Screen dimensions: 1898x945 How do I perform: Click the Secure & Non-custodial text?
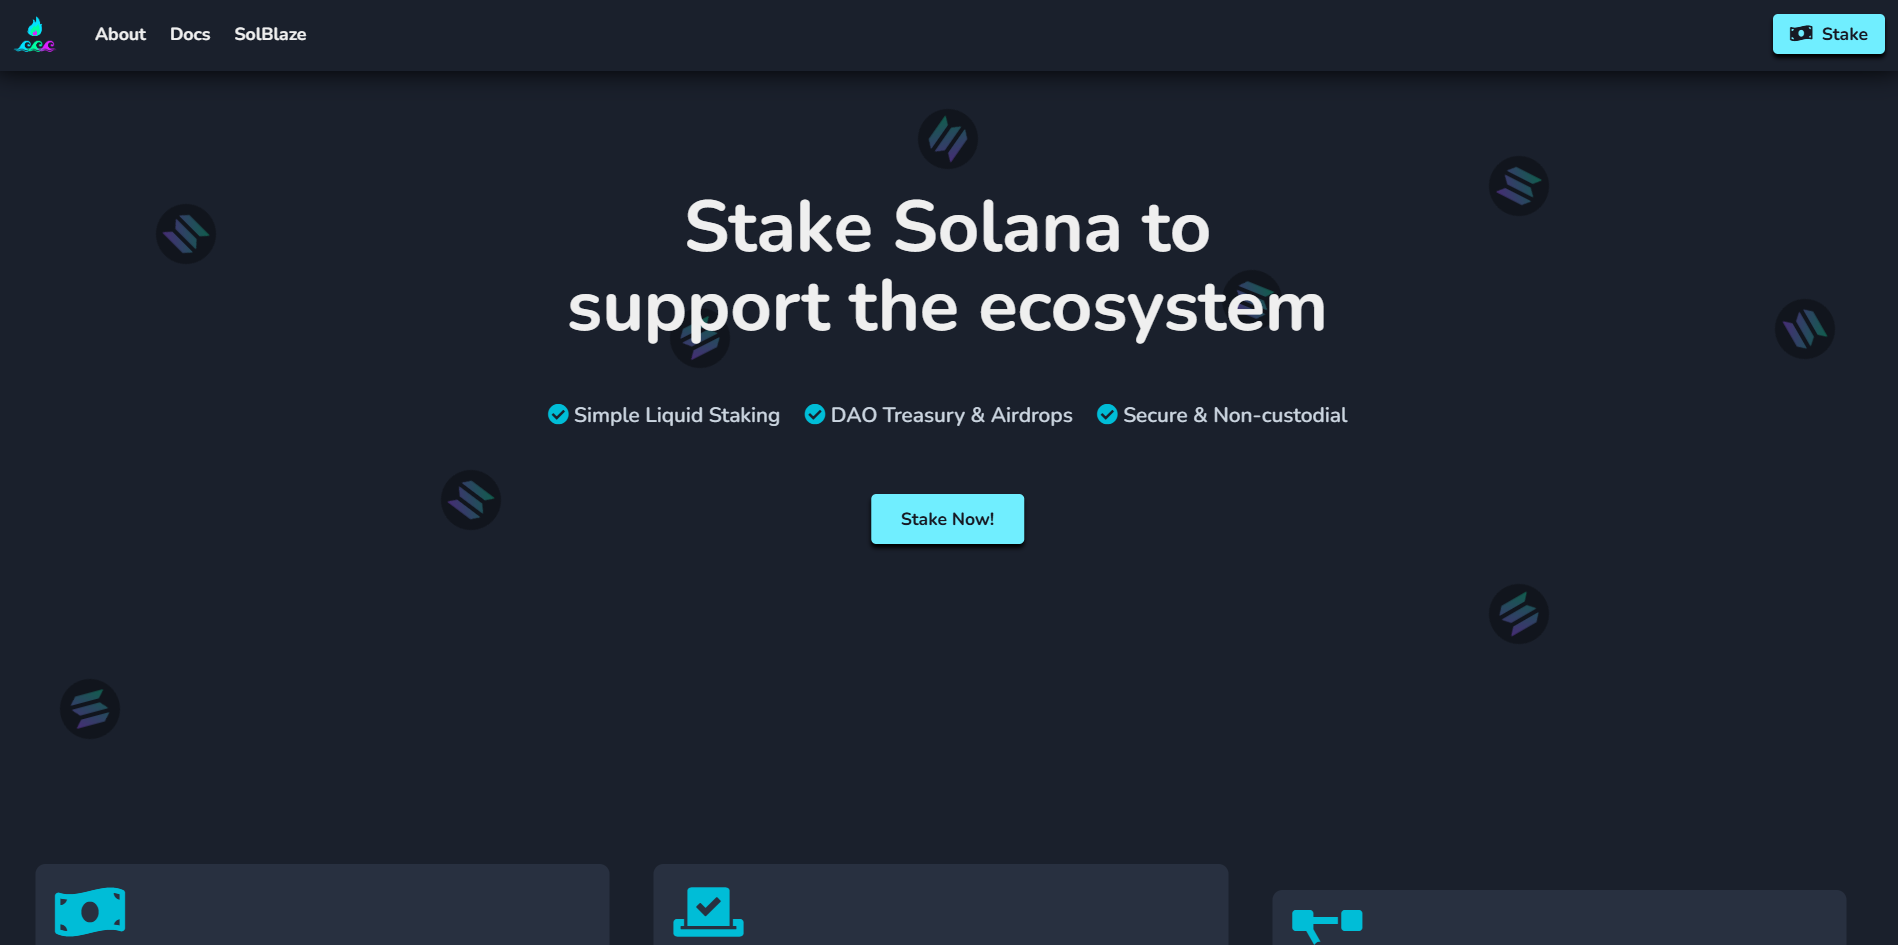click(1235, 415)
